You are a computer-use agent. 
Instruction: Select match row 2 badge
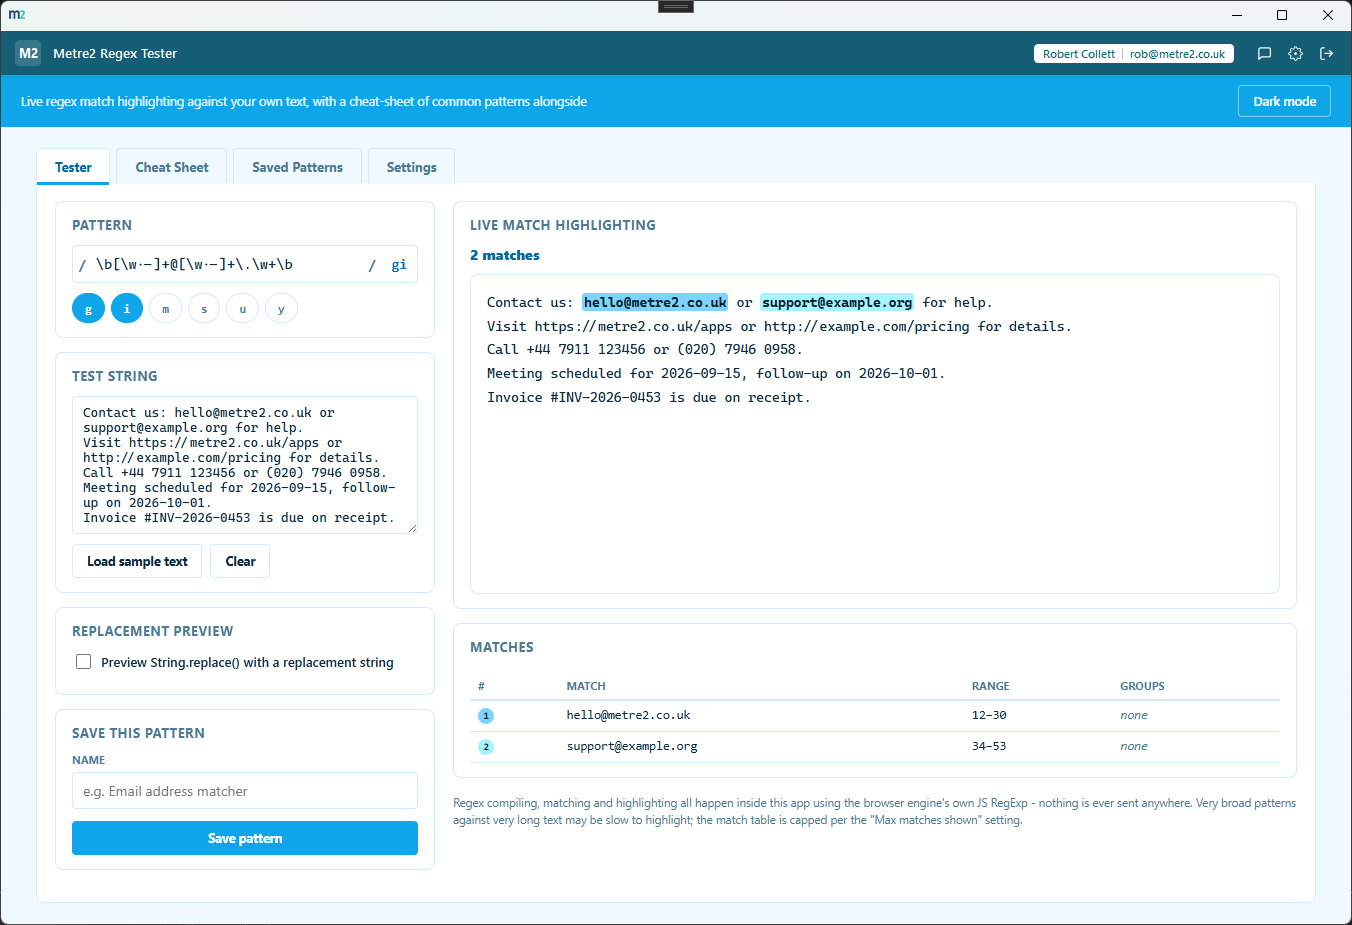click(486, 747)
